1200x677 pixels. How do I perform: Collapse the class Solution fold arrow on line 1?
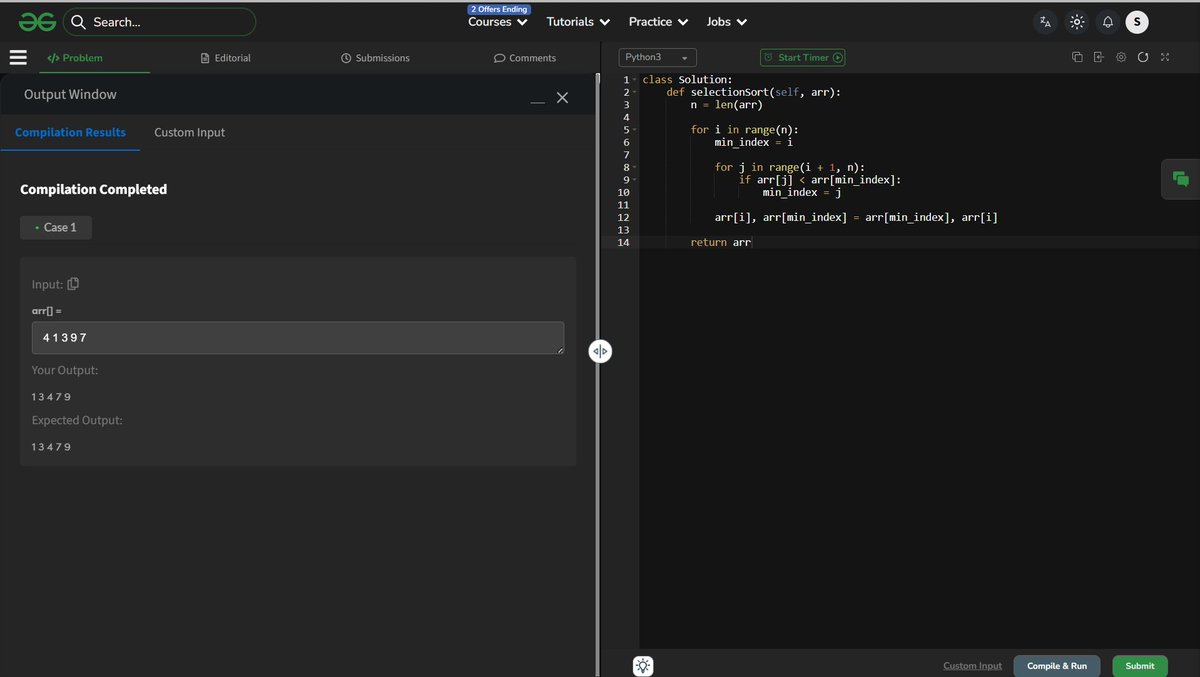click(634, 80)
